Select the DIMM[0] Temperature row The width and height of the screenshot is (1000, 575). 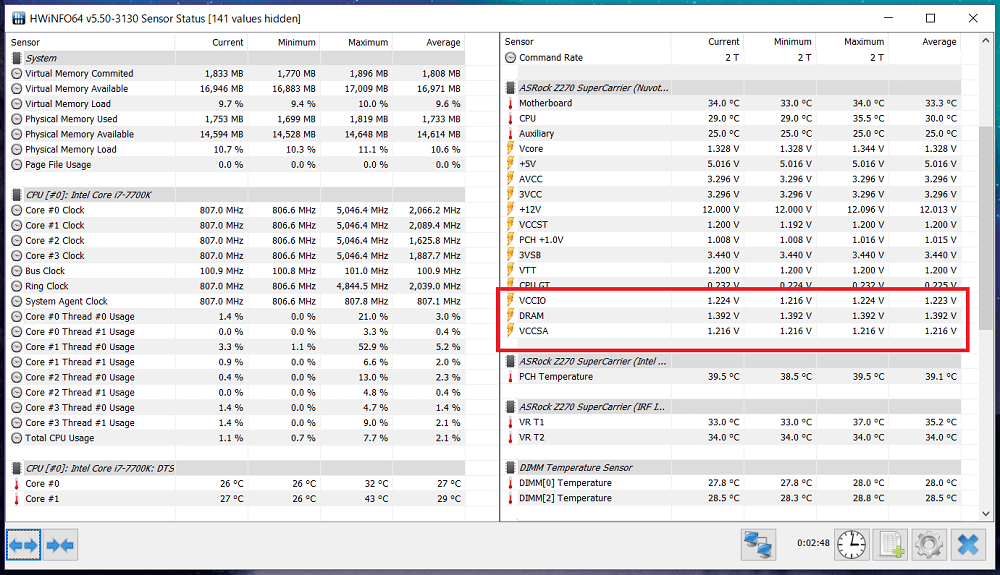pos(732,483)
